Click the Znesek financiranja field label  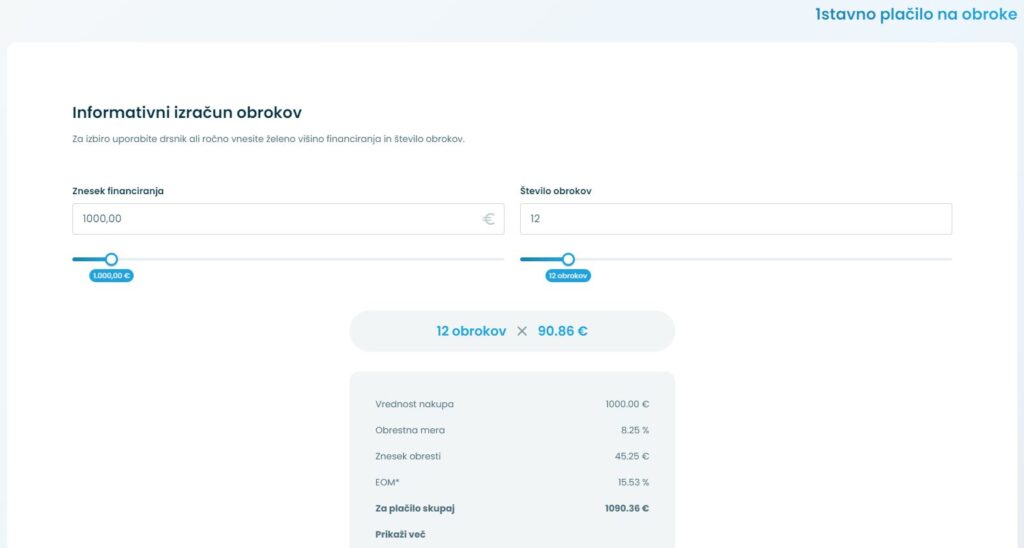click(118, 191)
